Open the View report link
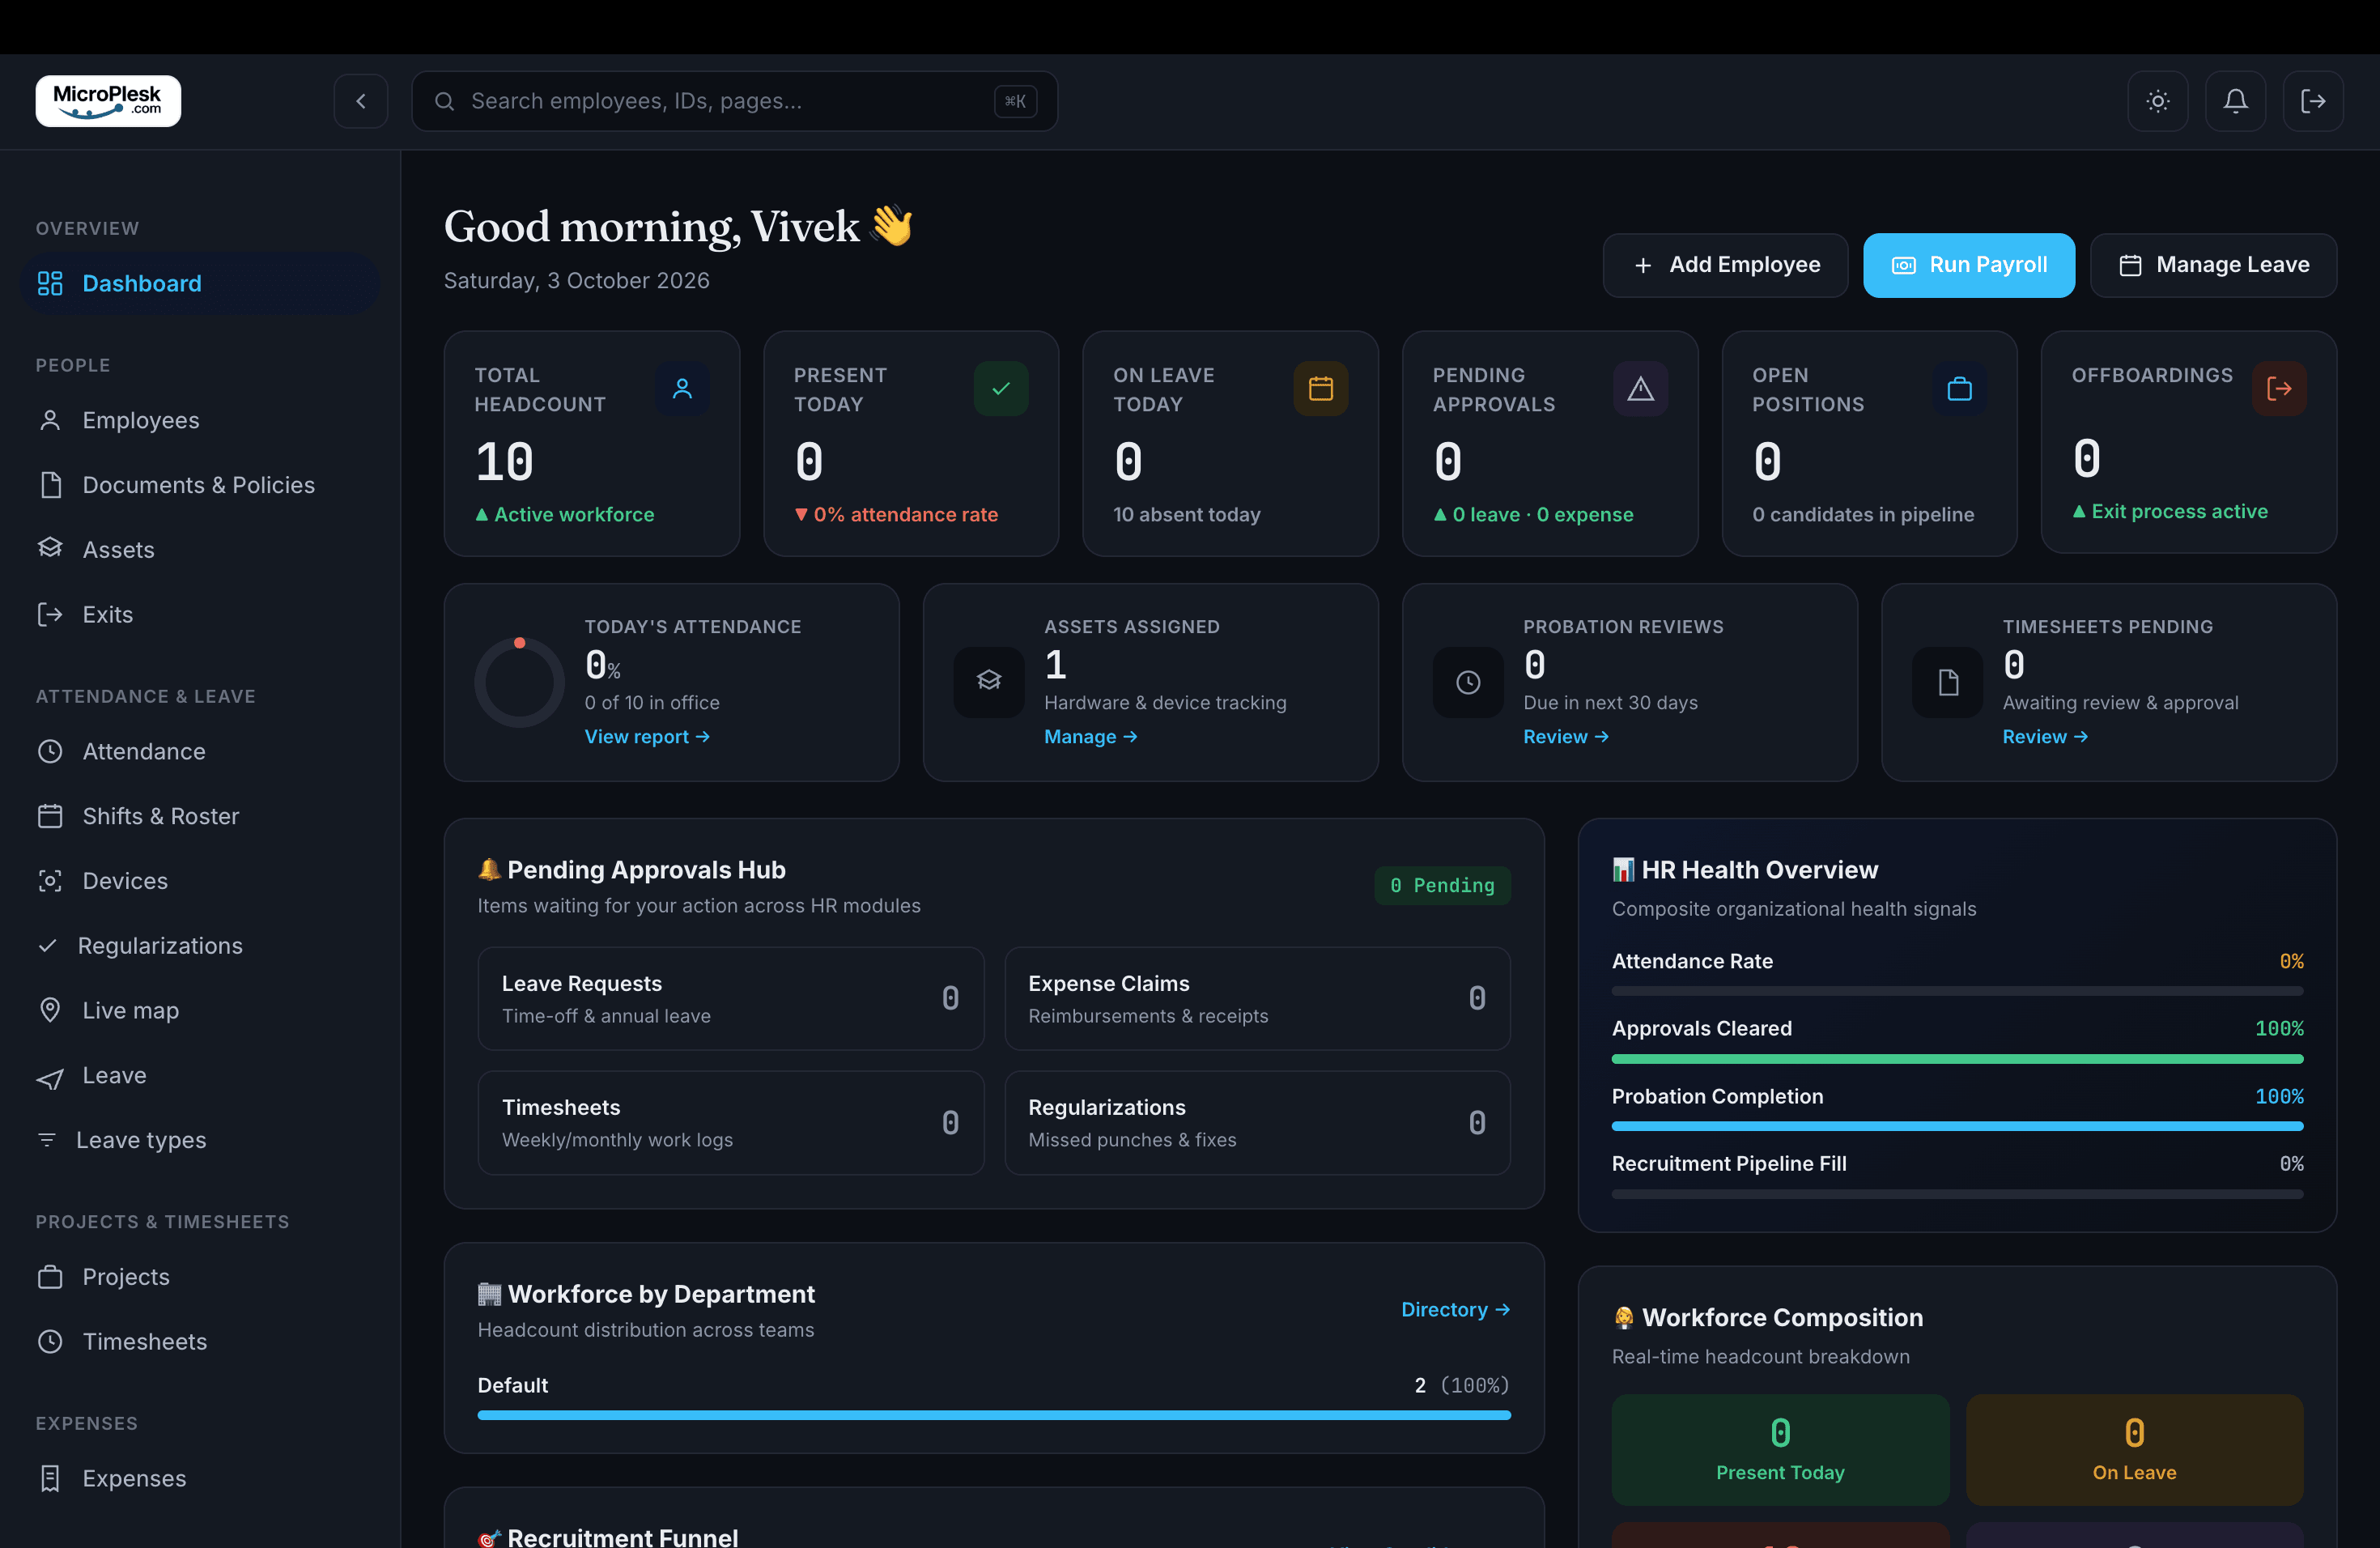The height and width of the screenshot is (1548, 2380). (647, 737)
